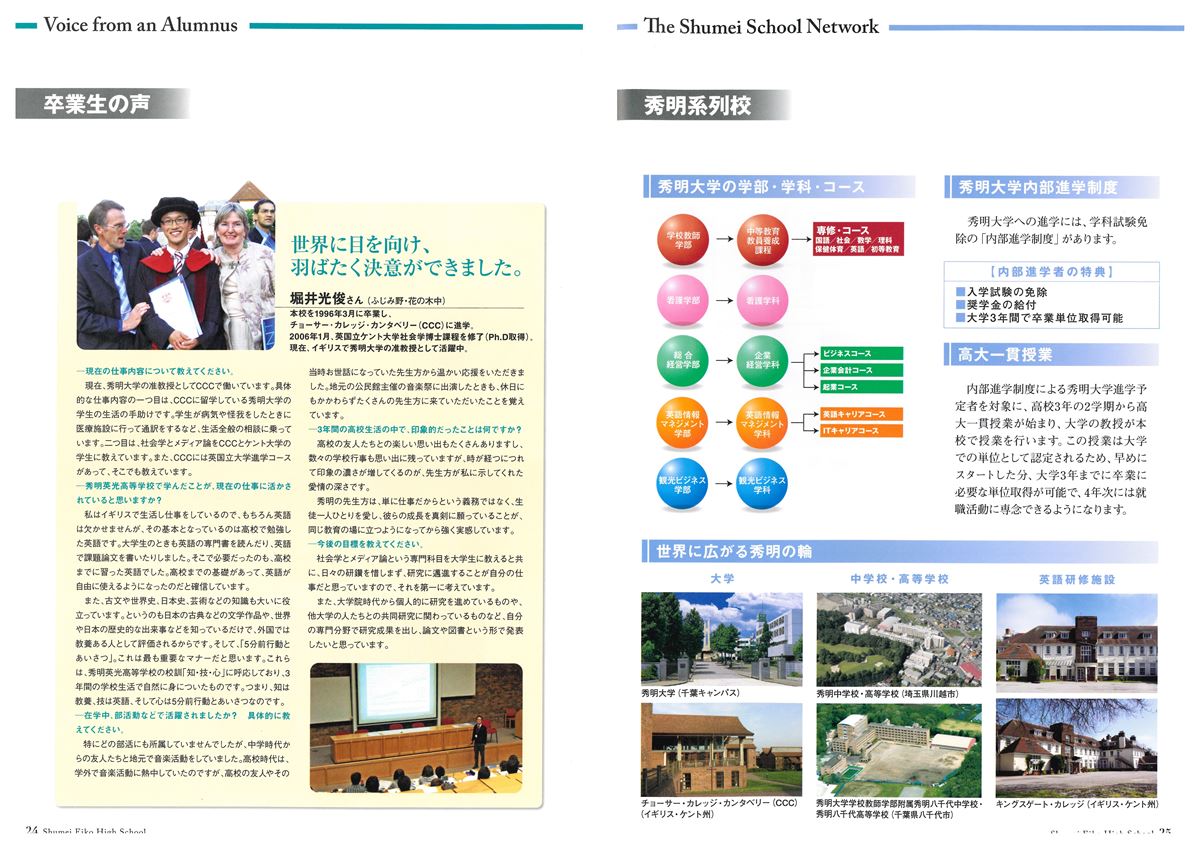This screenshot has height=849, width=1200.
Task: Select the green ビジネスコース label
Action: tap(861, 354)
